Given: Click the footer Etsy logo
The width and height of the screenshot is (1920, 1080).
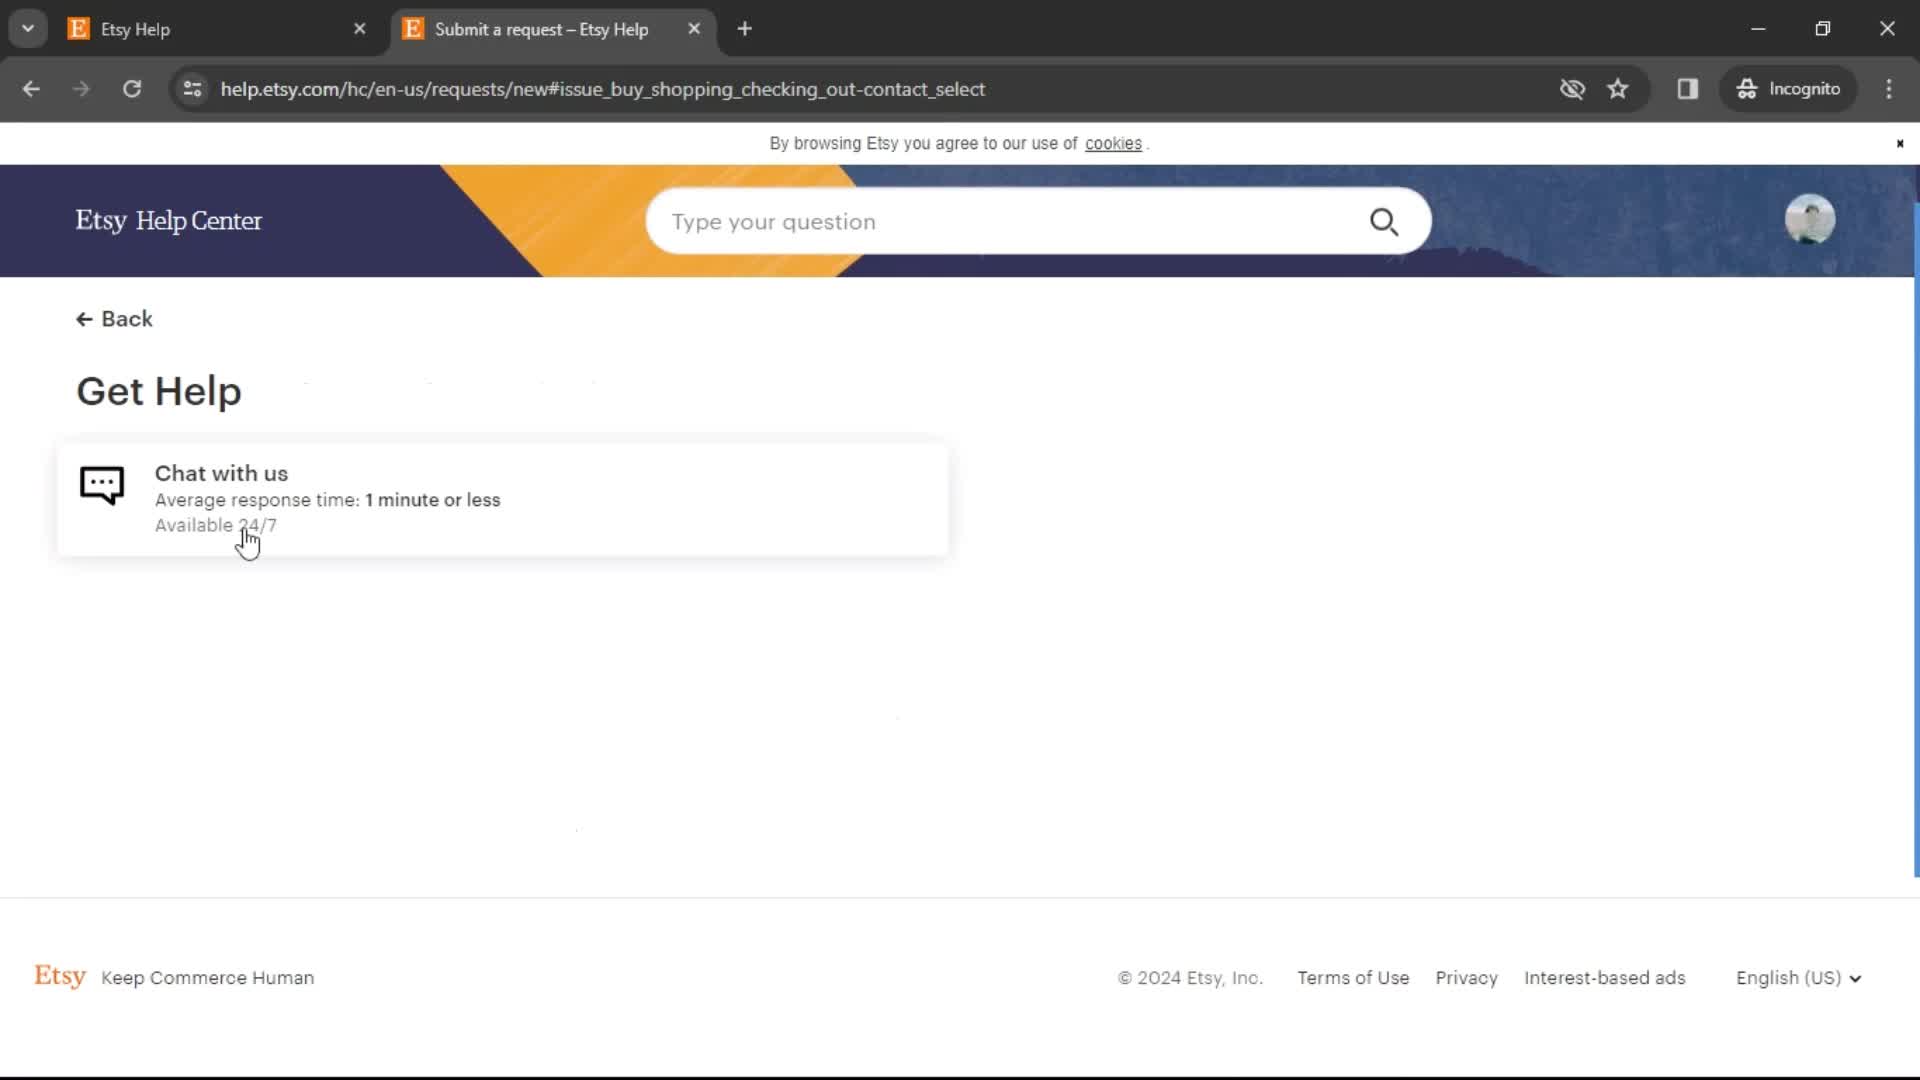Looking at the screenshot, I should tap(60, 976).
